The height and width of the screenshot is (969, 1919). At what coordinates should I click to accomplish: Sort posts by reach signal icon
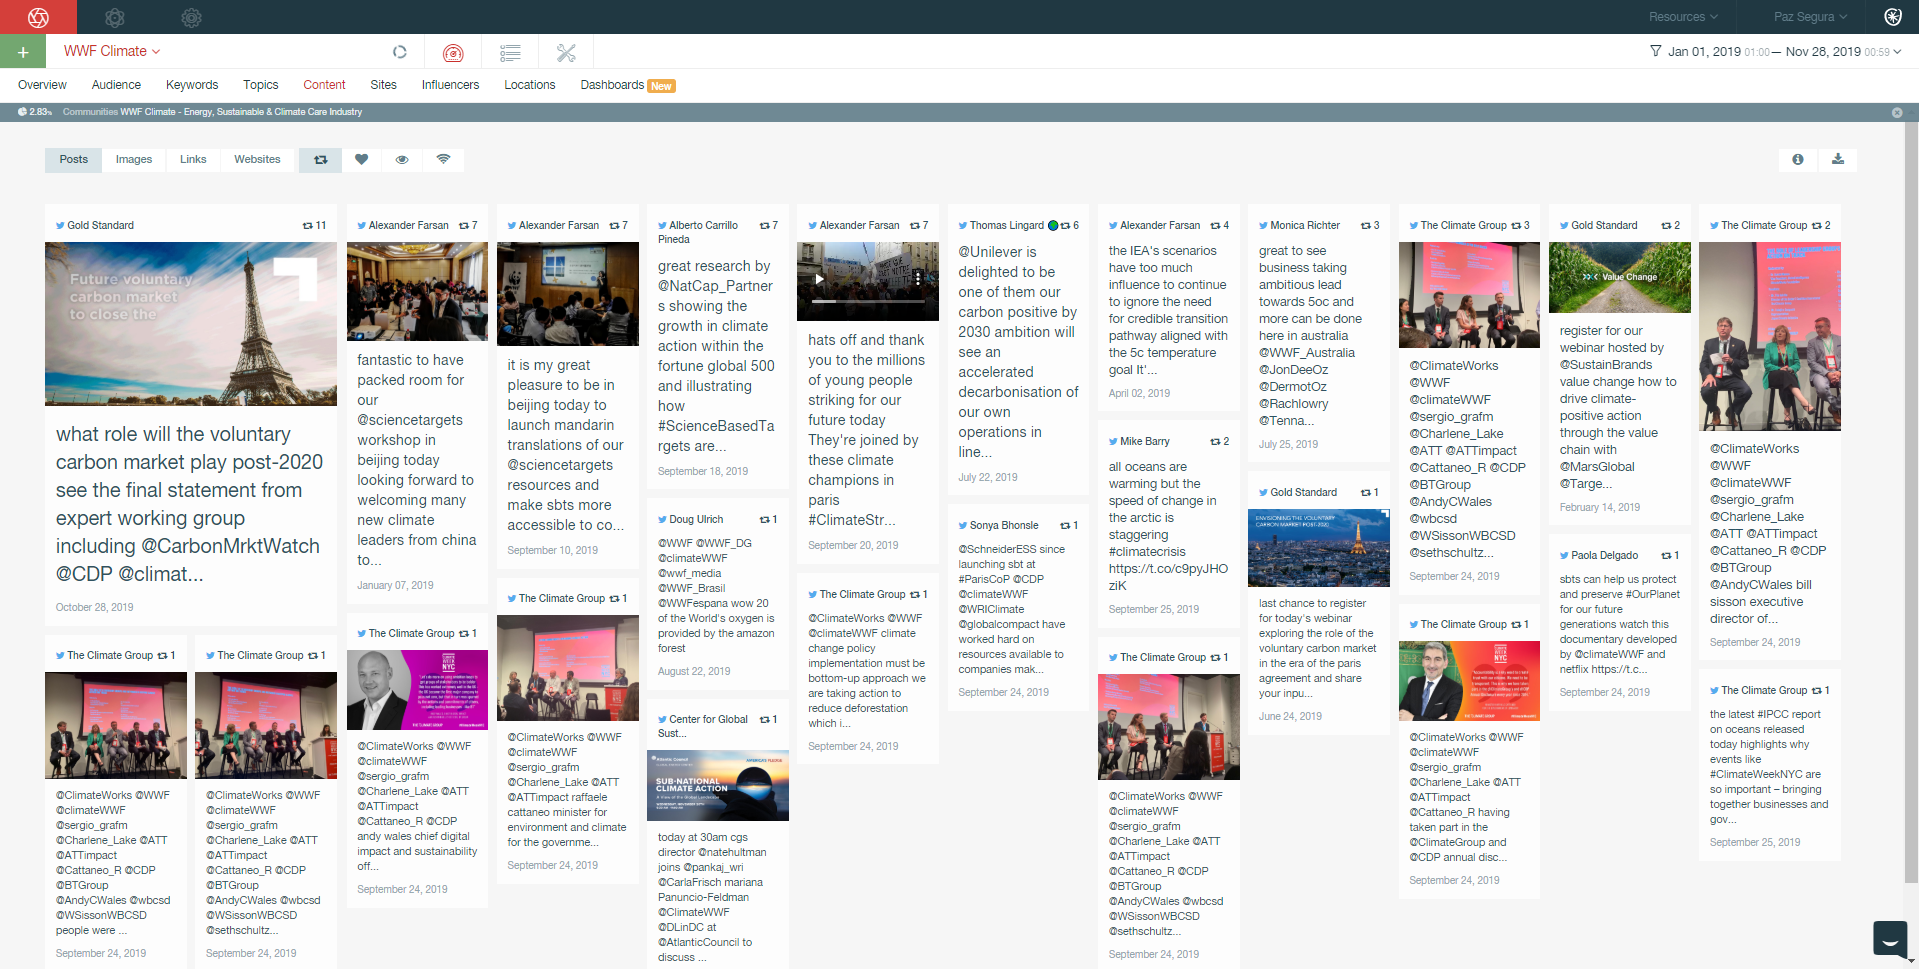tap(443, 160)
